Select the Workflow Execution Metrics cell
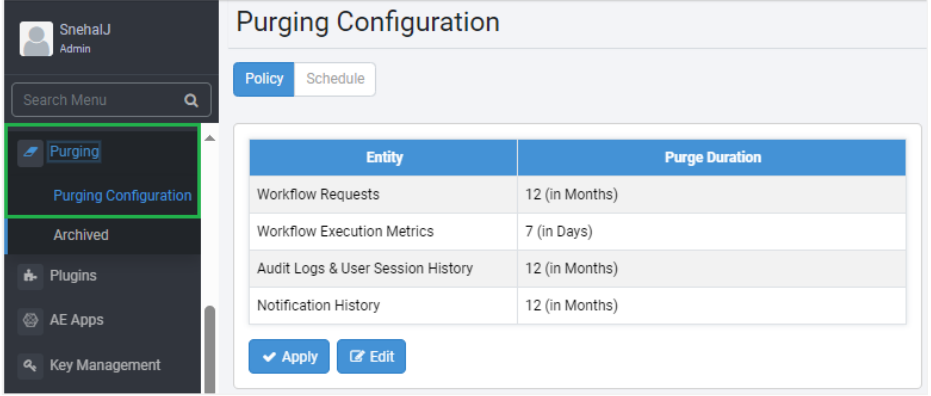Image resolution: width=931 pixels, height=396 pixels. pos(384,232)
